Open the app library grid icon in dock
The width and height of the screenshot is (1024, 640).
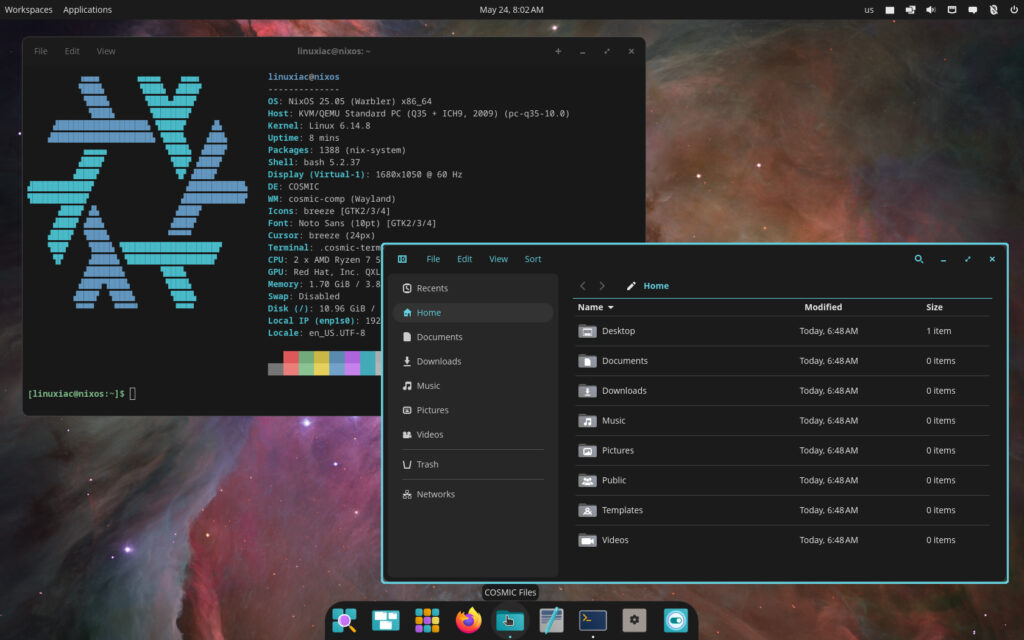tap(427, 620)
